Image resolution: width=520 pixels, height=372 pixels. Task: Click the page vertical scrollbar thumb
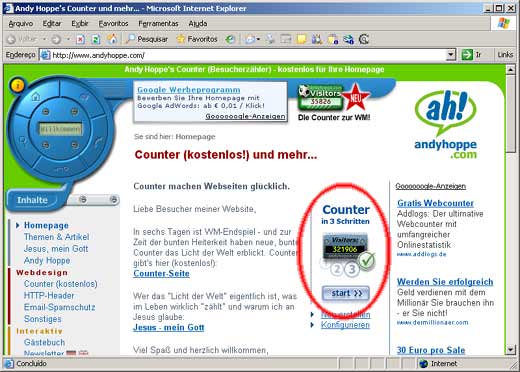[511, 114]
